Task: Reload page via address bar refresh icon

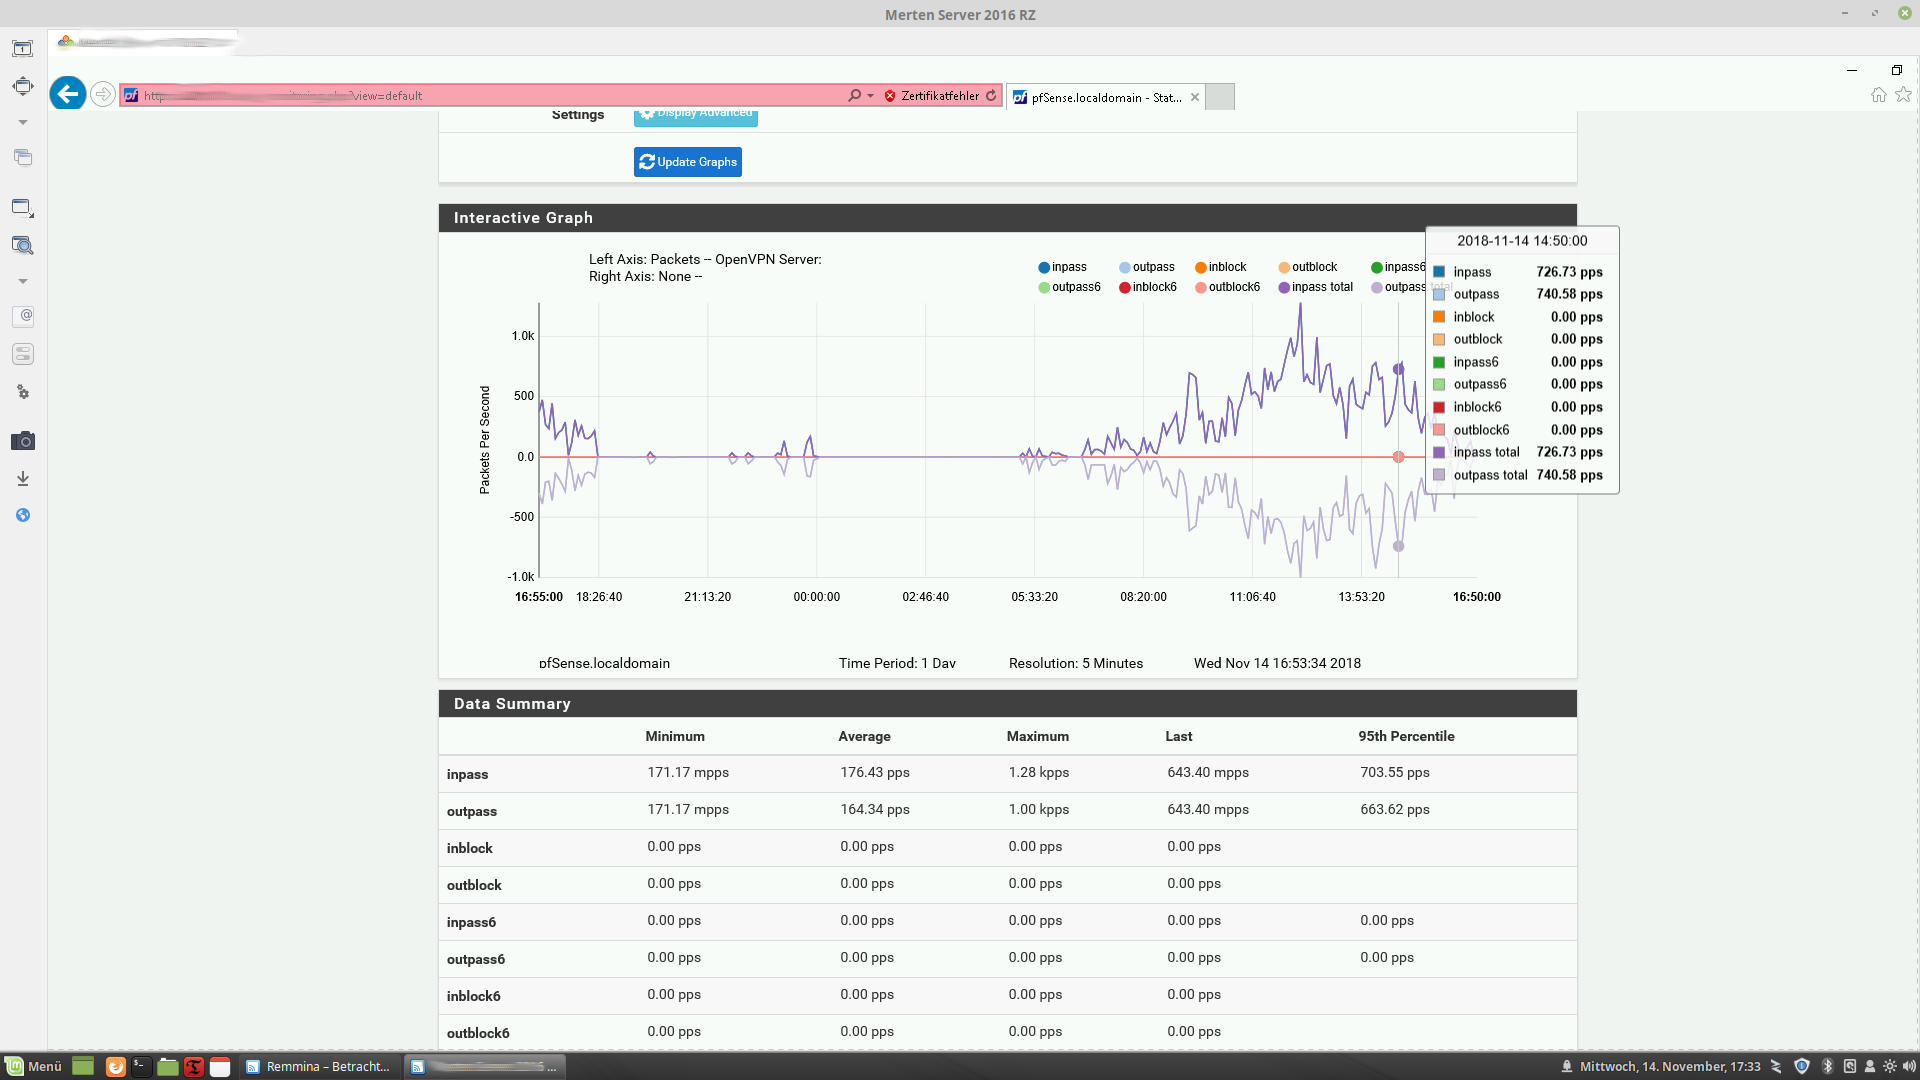Action: click(991, 96)
